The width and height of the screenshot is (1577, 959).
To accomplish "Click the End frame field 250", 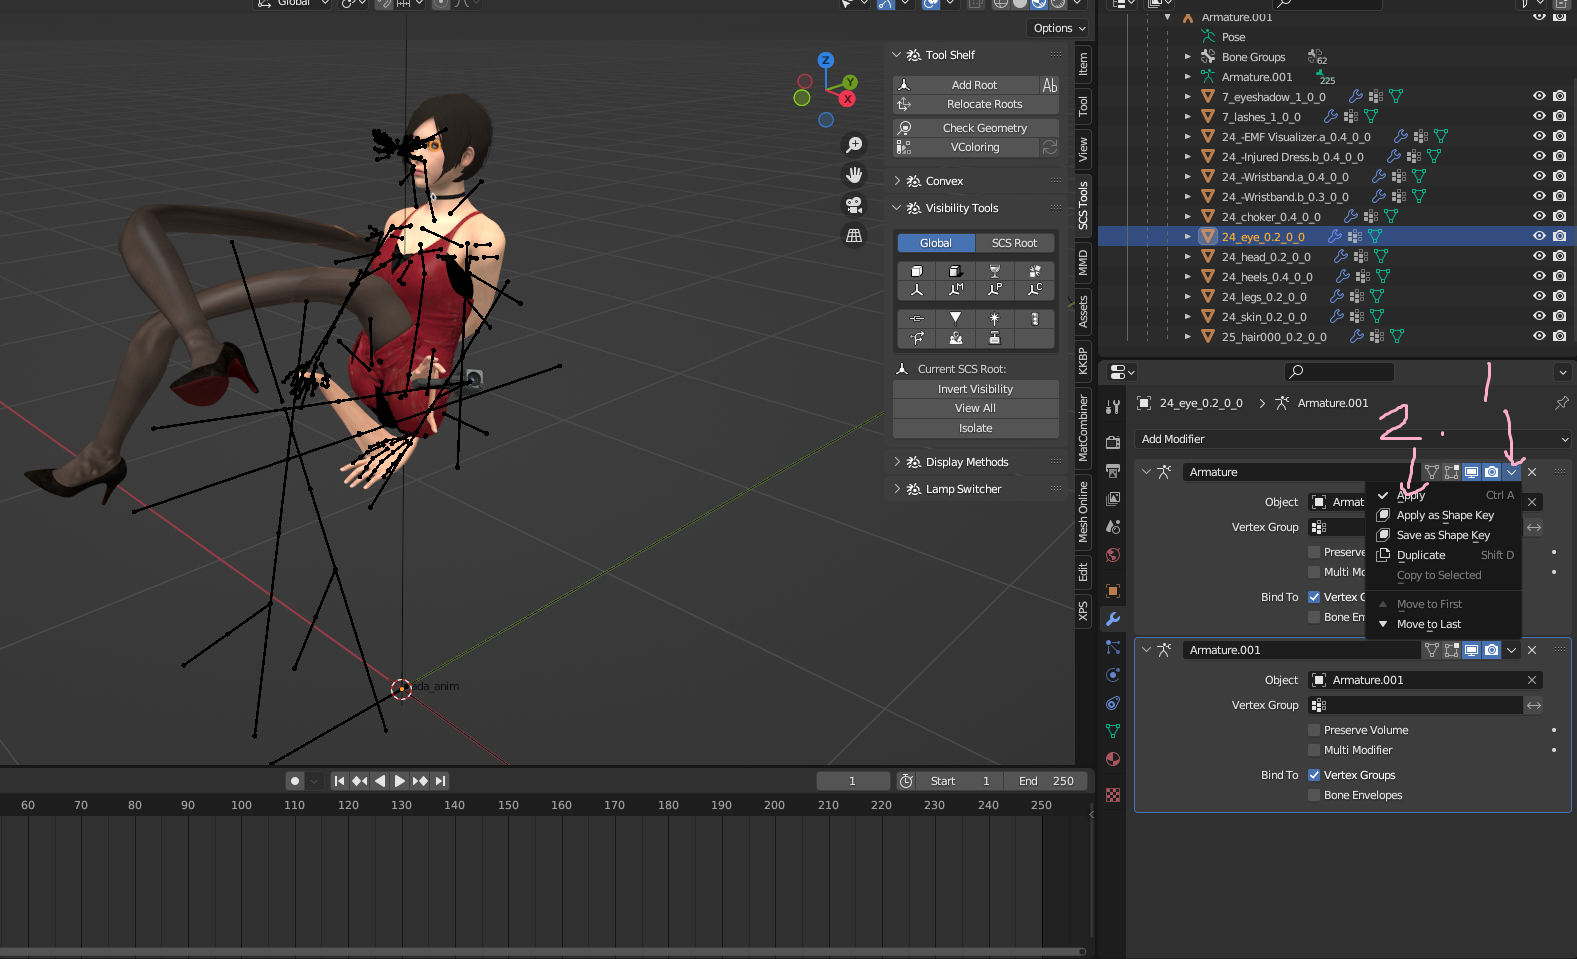I will (1047, 781).
